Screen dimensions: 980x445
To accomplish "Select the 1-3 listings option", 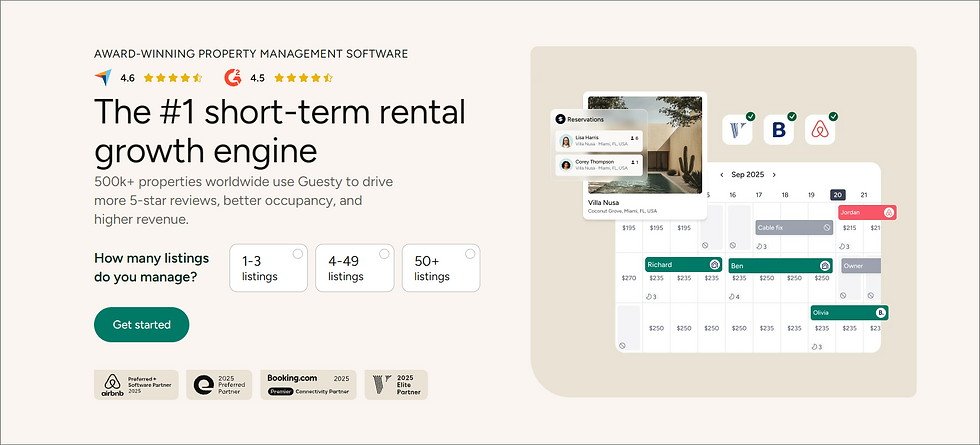I will (x=269, y=268).
